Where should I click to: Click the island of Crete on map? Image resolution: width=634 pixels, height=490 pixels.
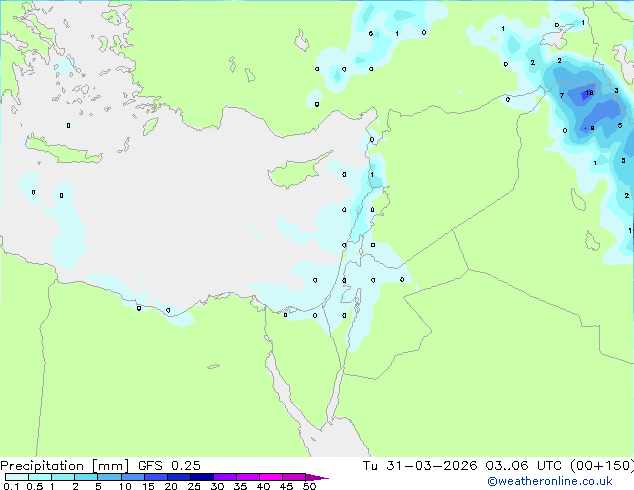(63, 150)
